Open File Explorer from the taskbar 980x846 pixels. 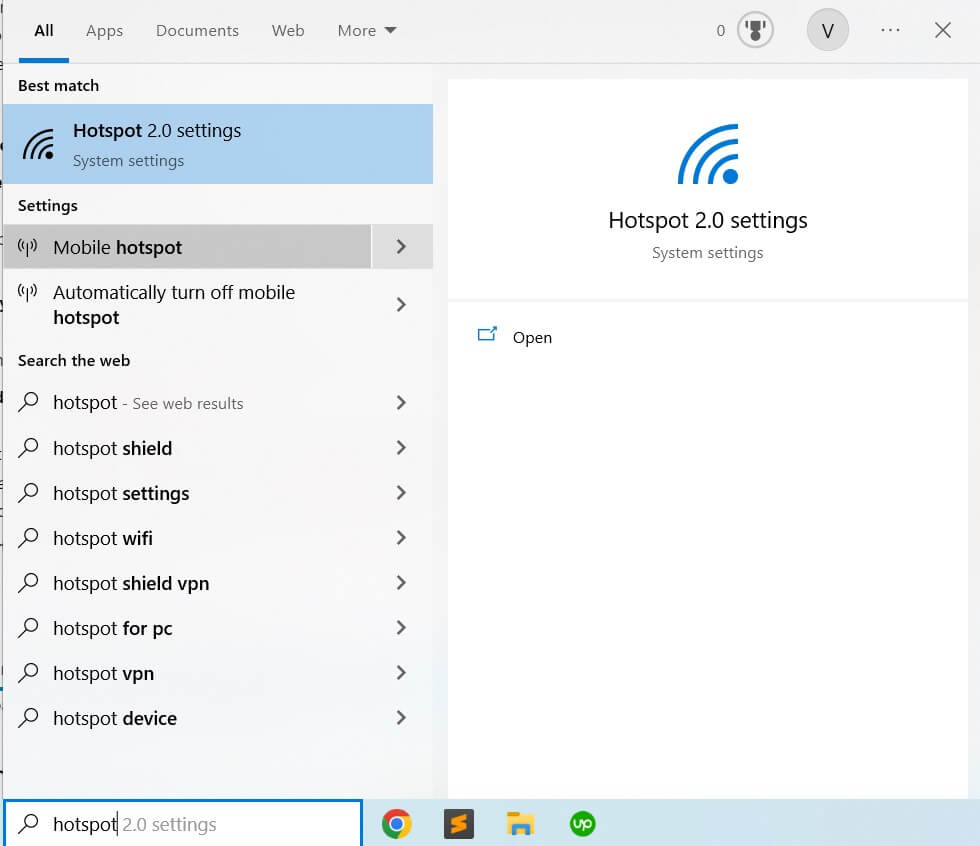pyautogui.click(x=520, y=824)
